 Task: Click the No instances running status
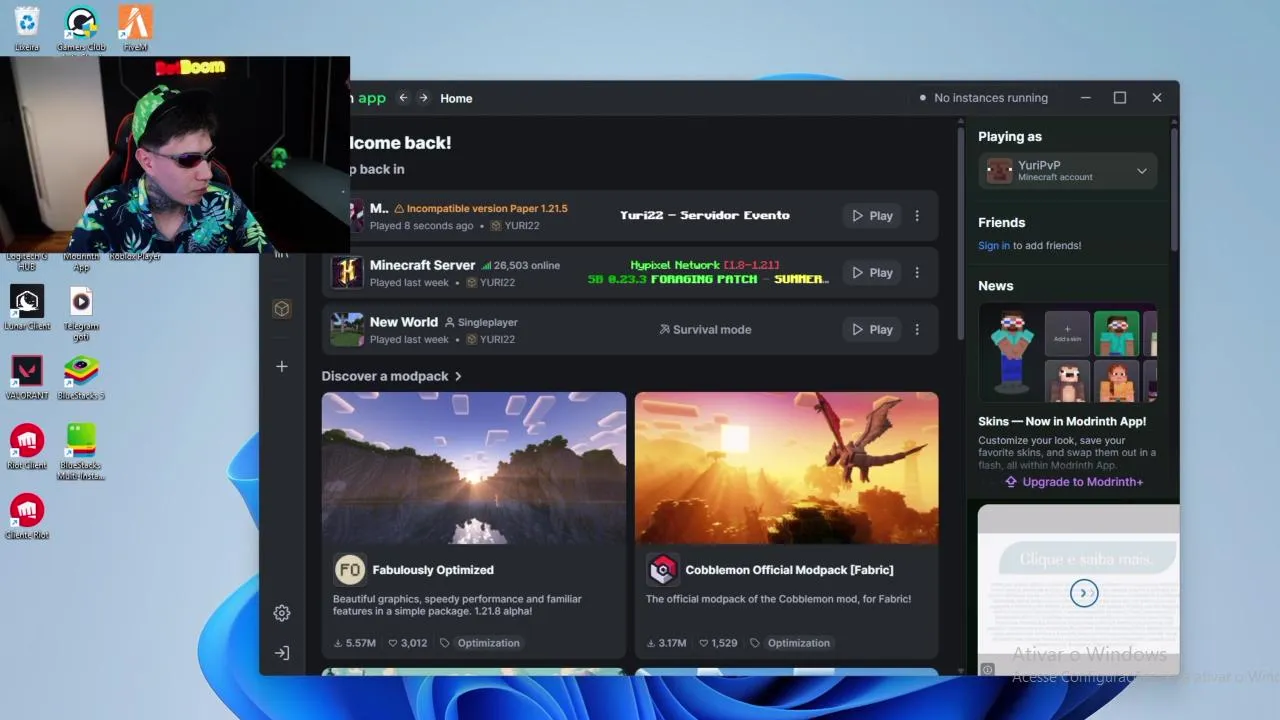coord(984,98)
